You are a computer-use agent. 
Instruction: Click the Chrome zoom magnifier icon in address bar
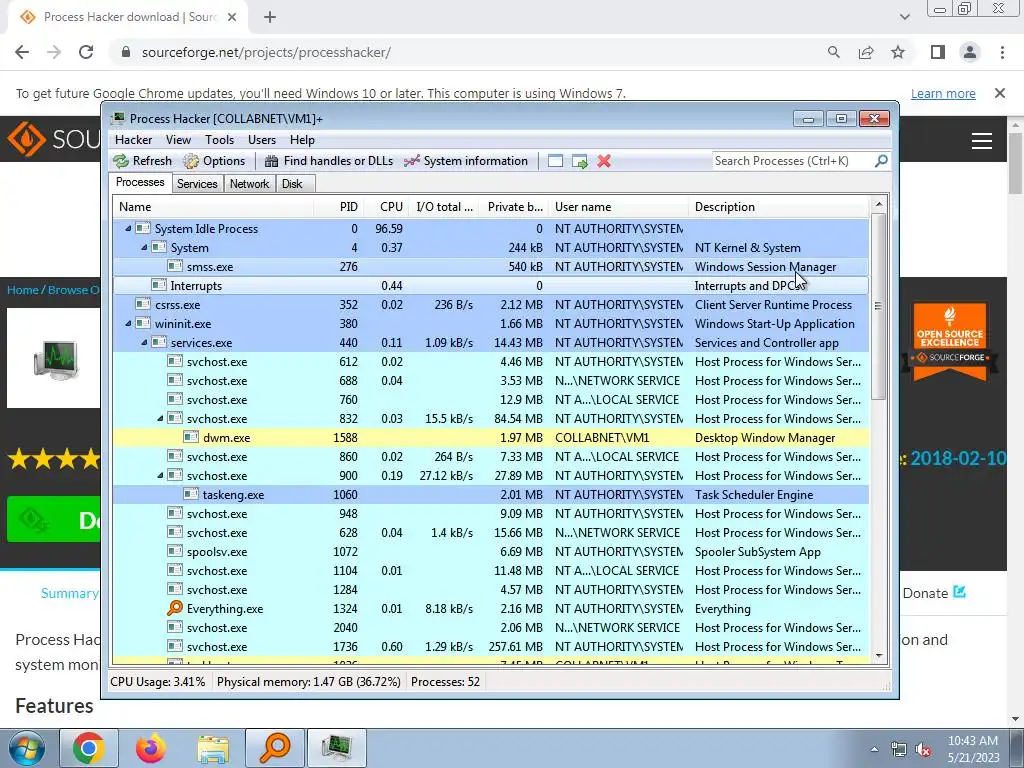(834, 52)
